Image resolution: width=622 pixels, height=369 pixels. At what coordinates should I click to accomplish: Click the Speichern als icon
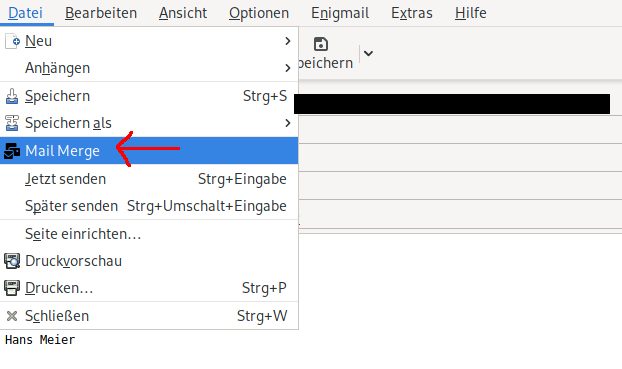pyautogui.click(x=12, y=123)
